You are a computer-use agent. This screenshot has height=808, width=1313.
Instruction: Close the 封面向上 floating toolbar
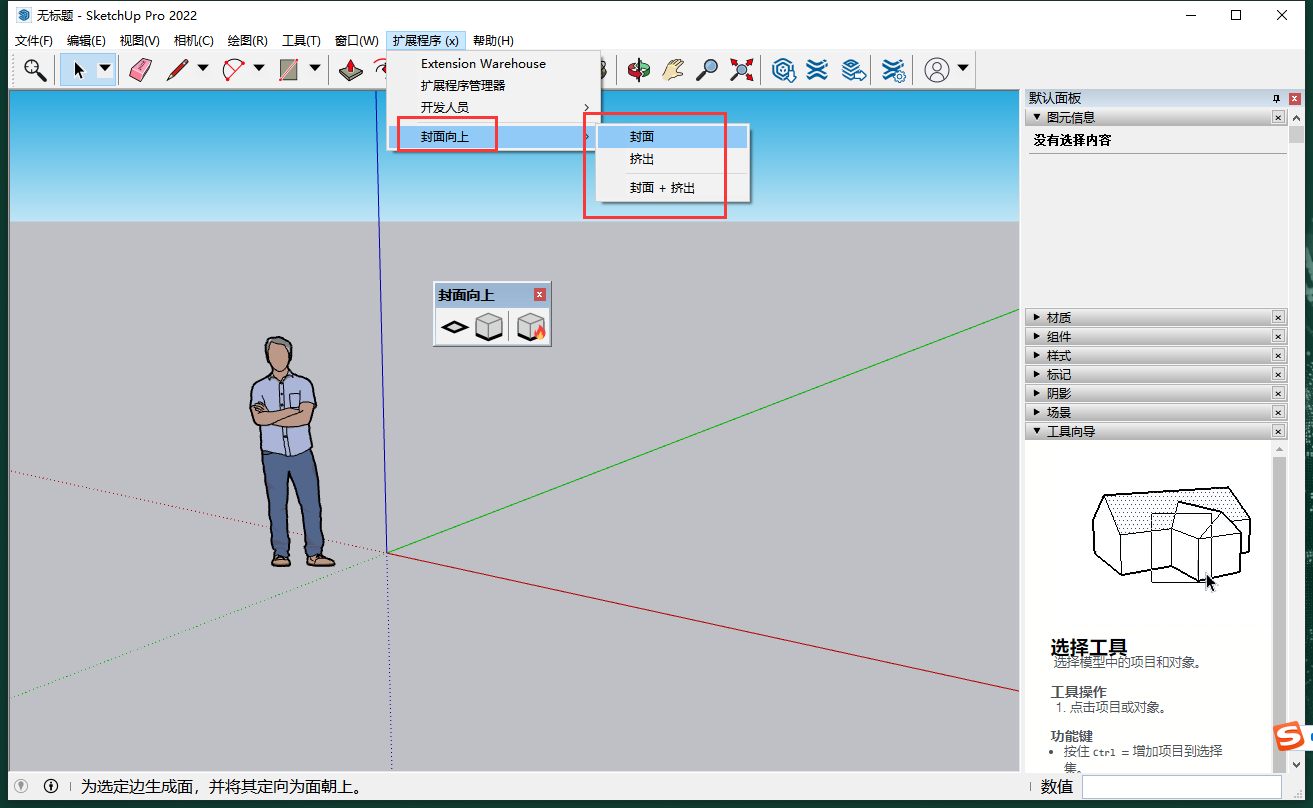coord(540,295)
